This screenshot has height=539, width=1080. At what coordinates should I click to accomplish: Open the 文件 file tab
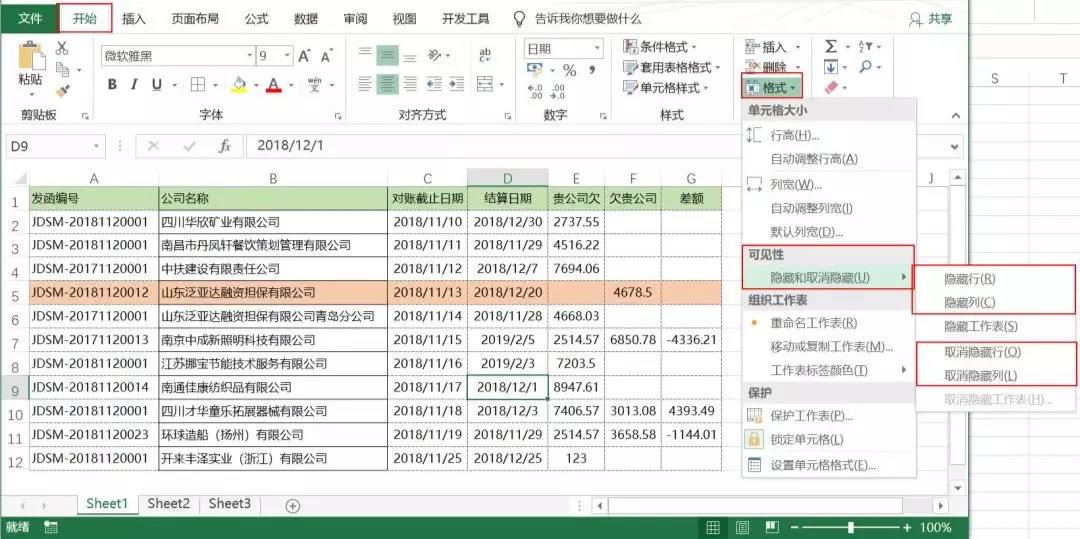pyautogui.click(x=30, y=19)
